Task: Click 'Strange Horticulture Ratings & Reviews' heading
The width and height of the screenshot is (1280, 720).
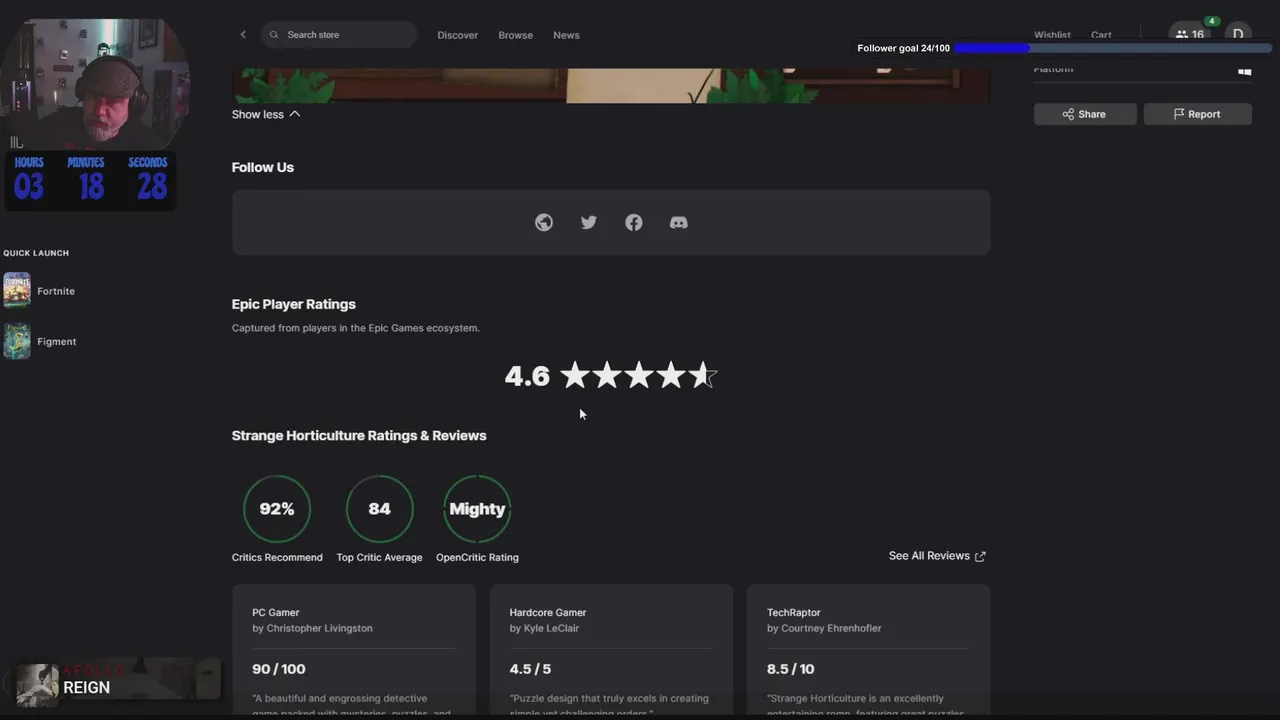Action: tap(359, 436)
